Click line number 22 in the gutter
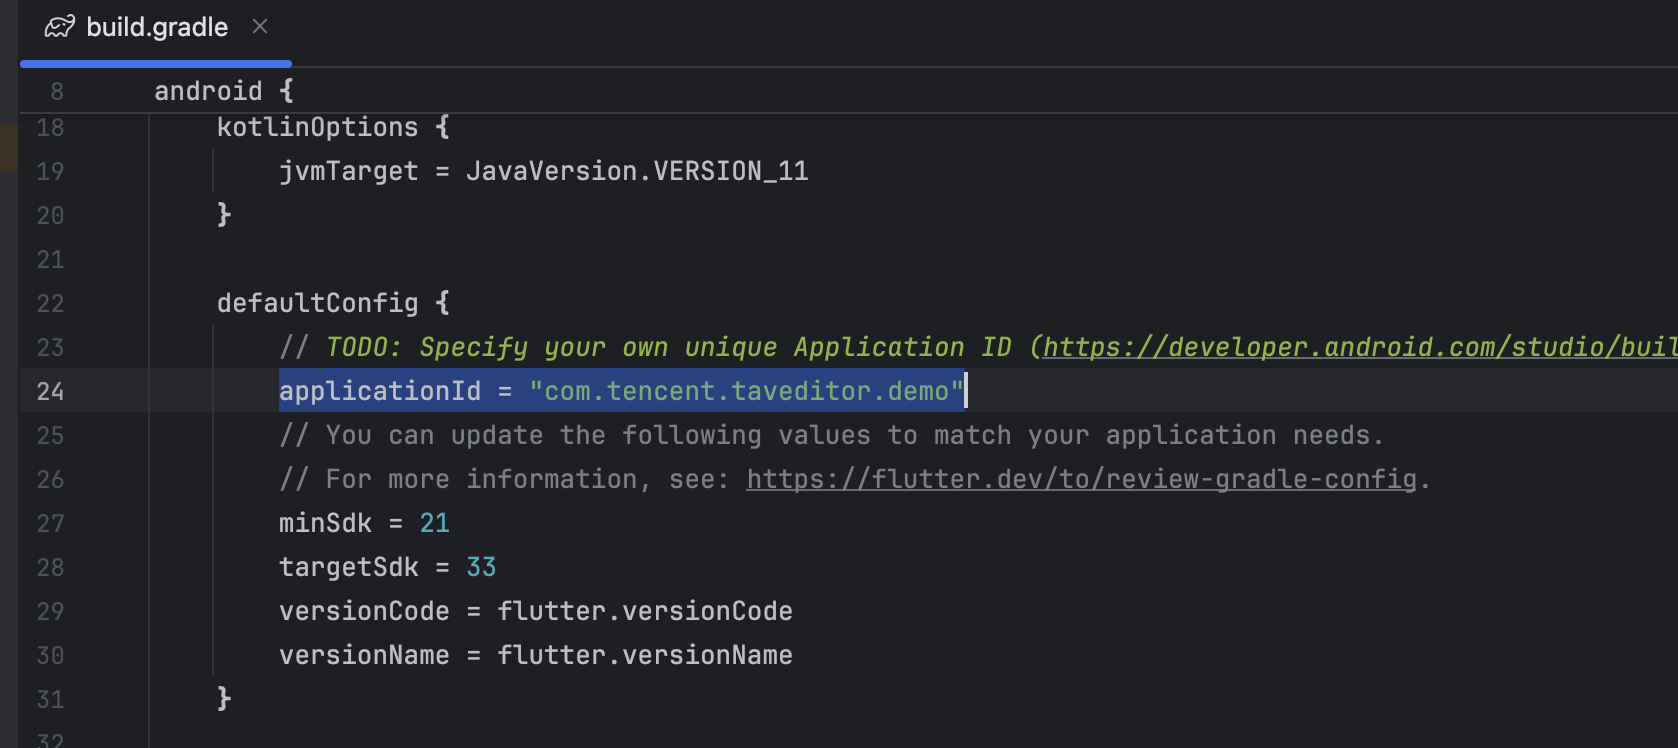 click(x=50, y=303)
